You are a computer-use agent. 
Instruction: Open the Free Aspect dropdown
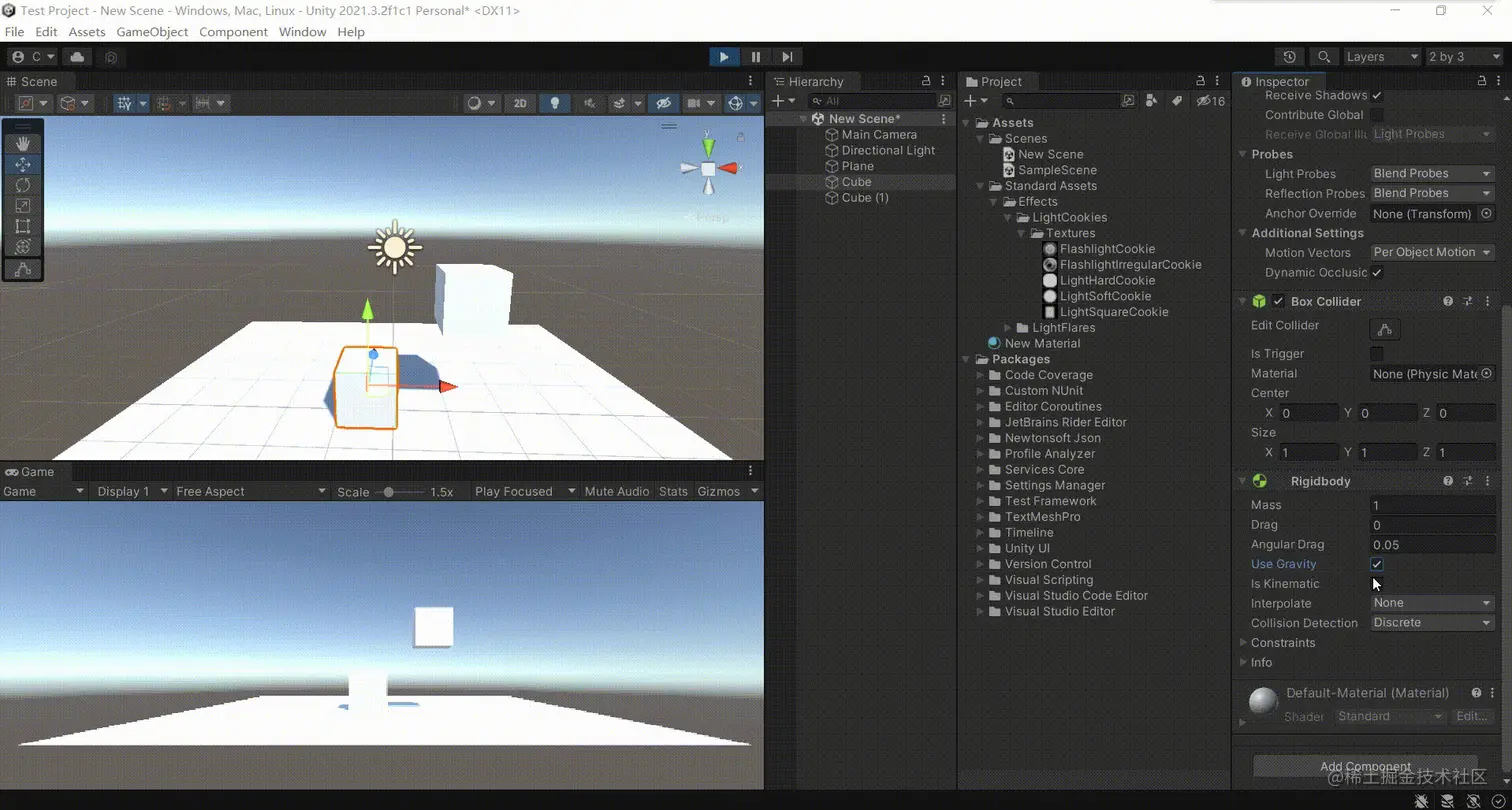[x=251, y=491]
